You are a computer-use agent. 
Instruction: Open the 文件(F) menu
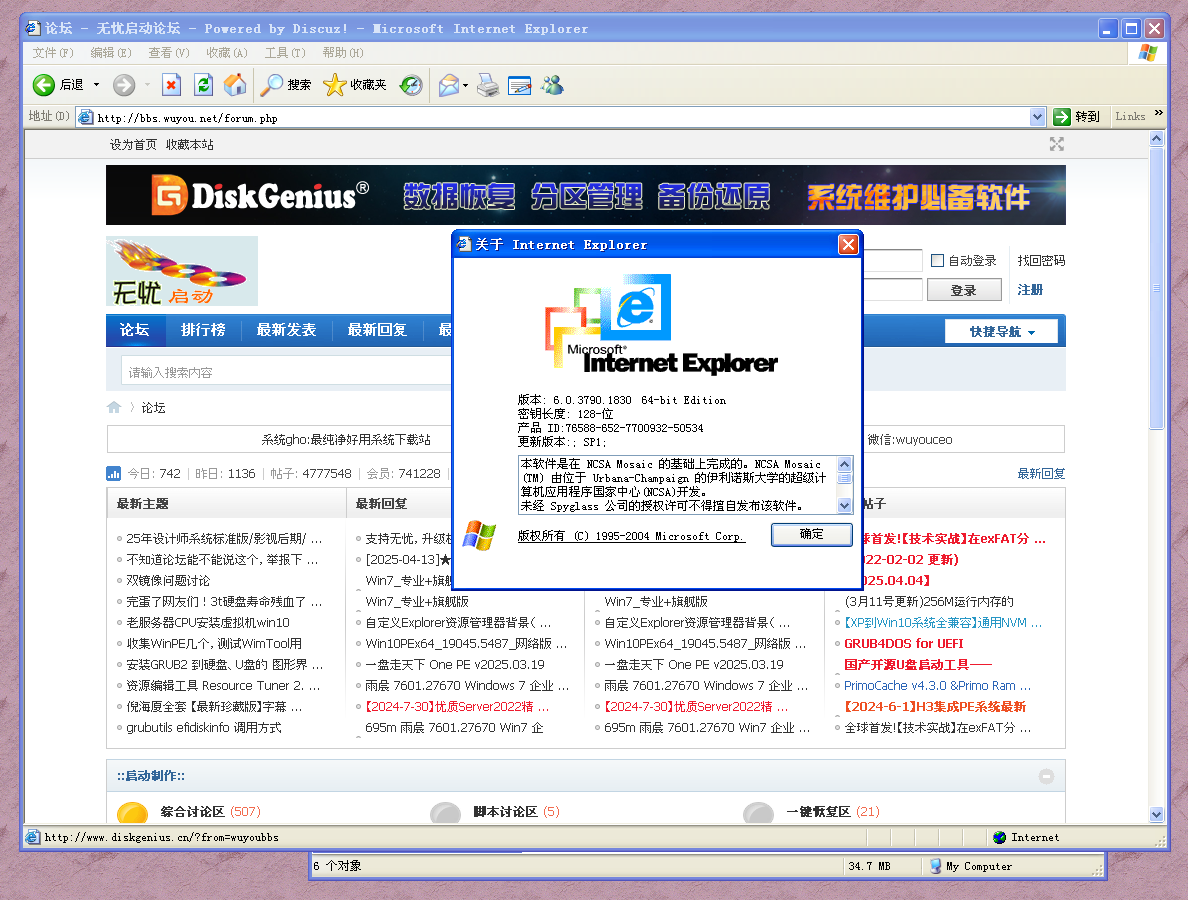pyautogui.click(x=53, y=52)
